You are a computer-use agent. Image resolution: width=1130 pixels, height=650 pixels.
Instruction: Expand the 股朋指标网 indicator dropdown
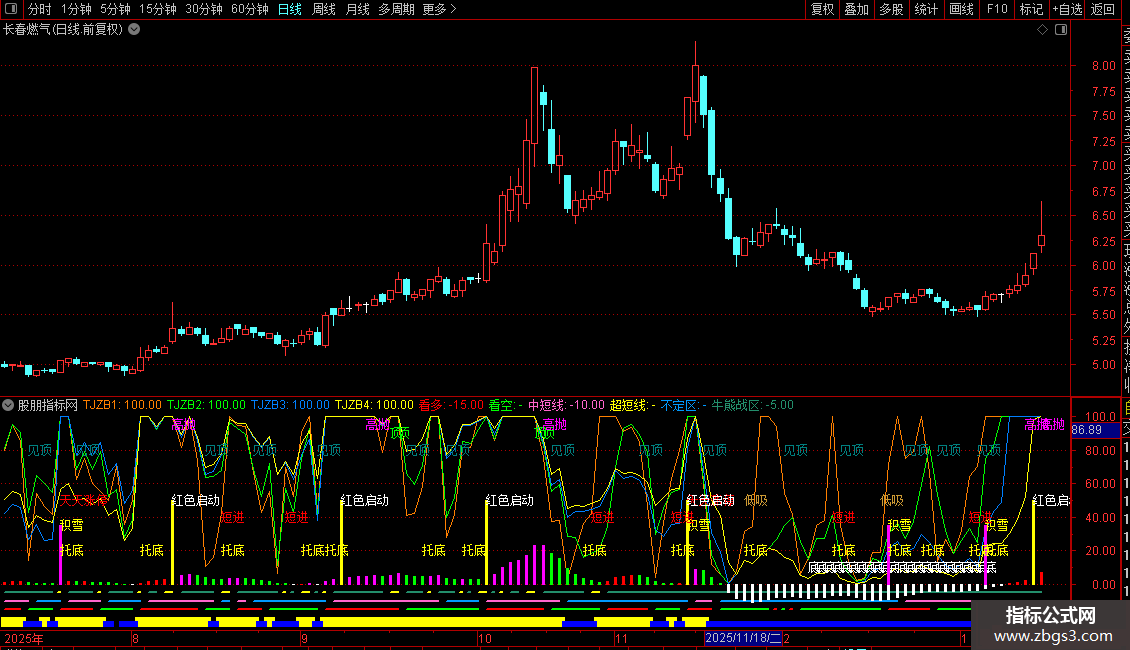pos(9,405)
